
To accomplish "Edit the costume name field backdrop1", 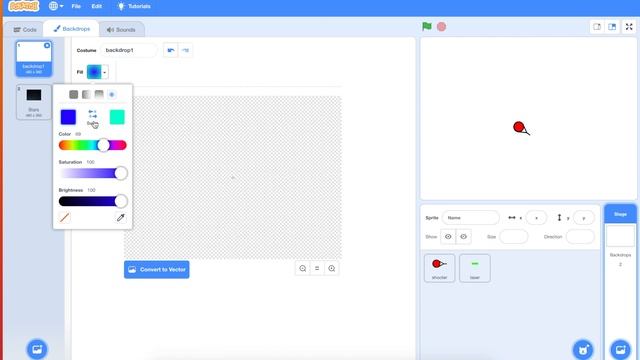I will [129, 50].
